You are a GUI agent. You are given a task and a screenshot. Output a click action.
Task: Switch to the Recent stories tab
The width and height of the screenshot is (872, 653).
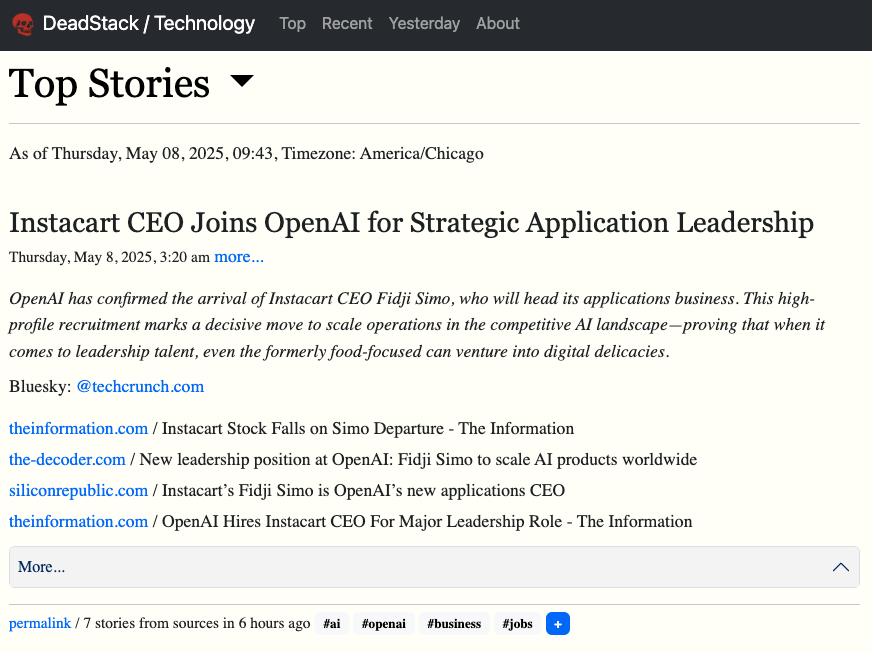coord(347,23)
